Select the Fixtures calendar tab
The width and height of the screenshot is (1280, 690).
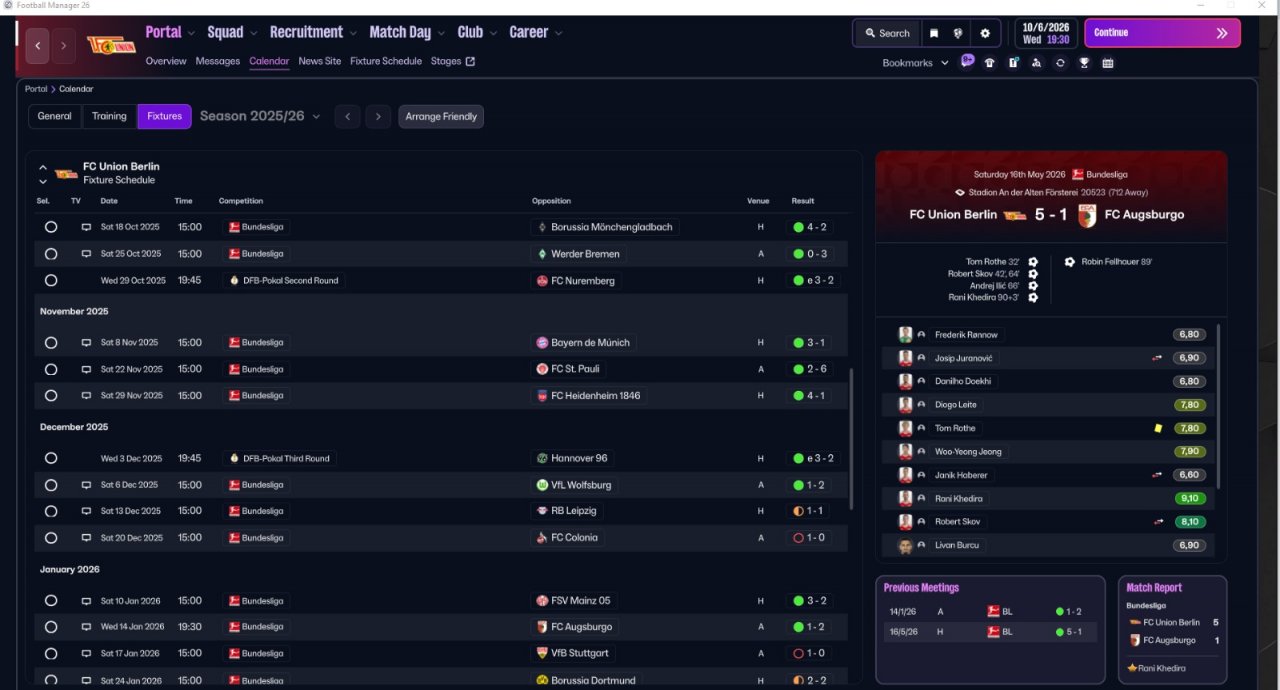point(165,116)
